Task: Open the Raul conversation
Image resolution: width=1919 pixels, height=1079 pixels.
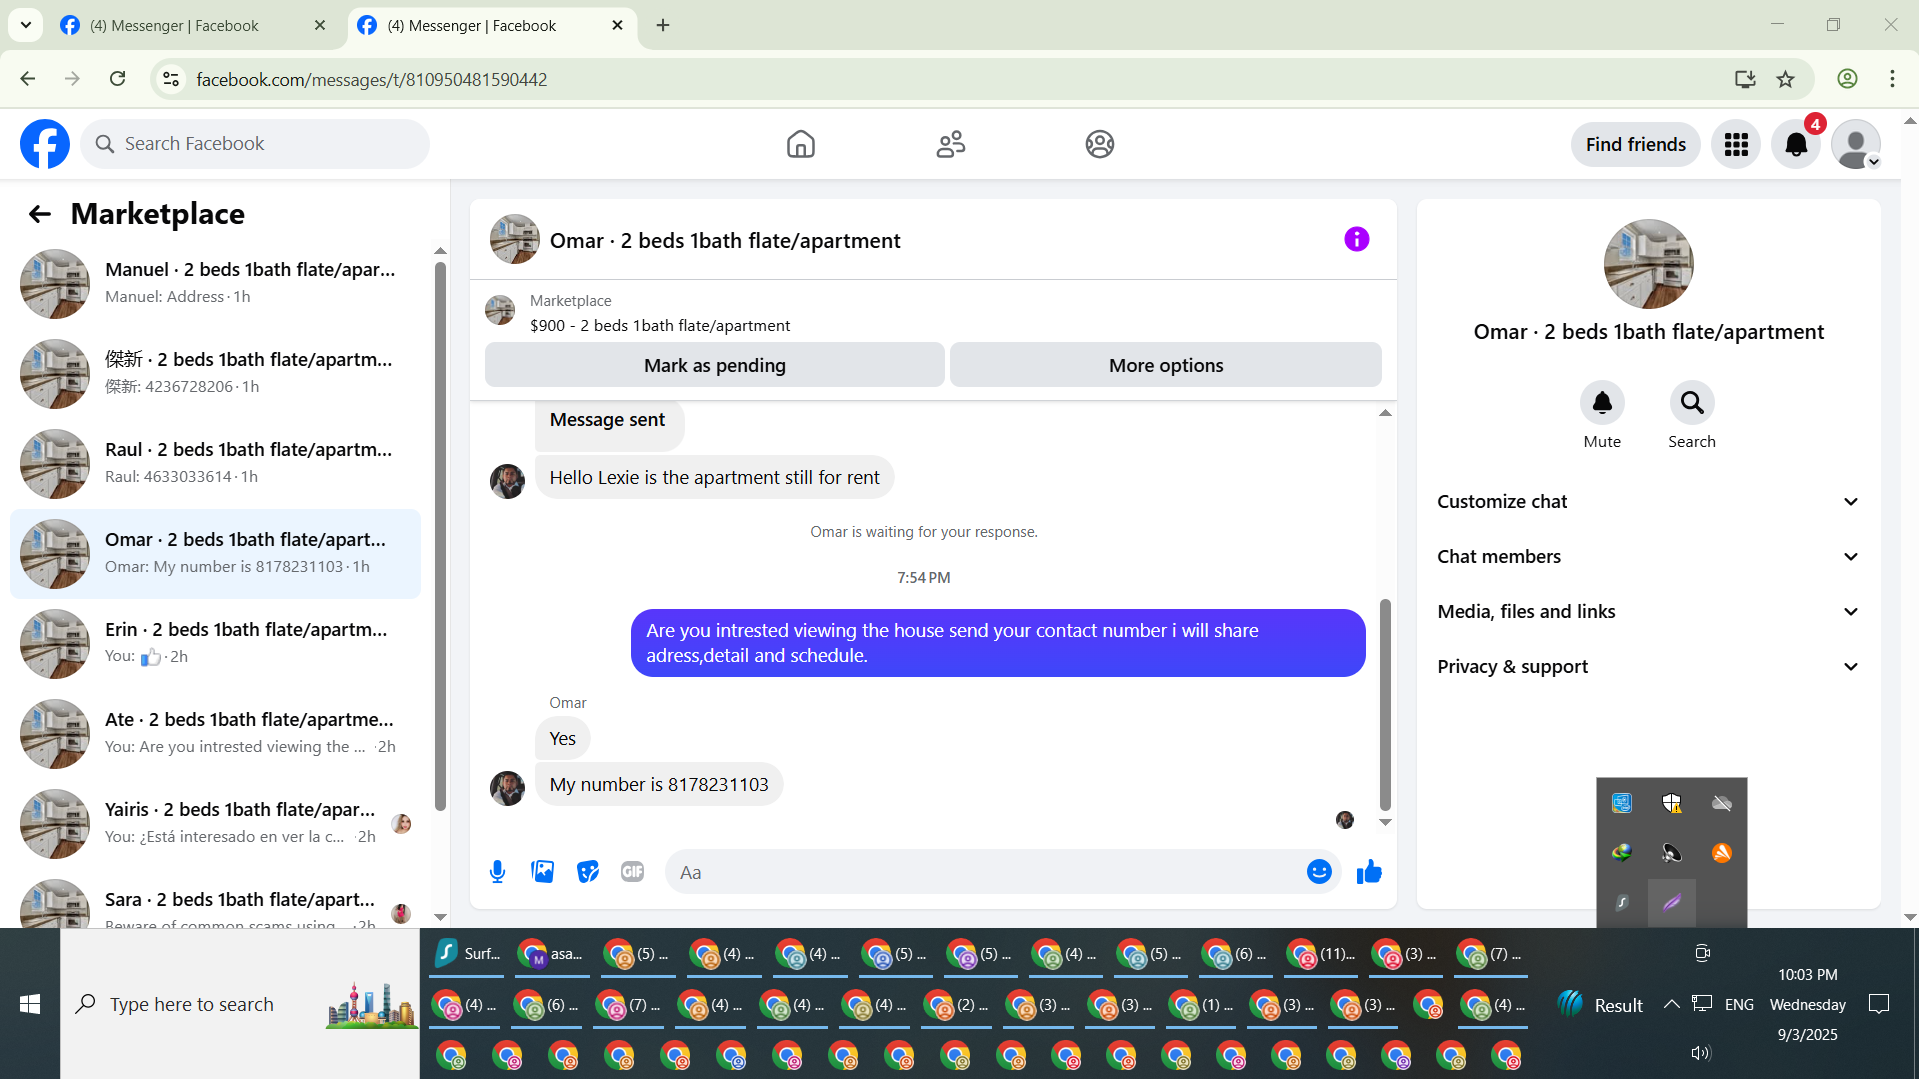Action: (x=215, y=464)
